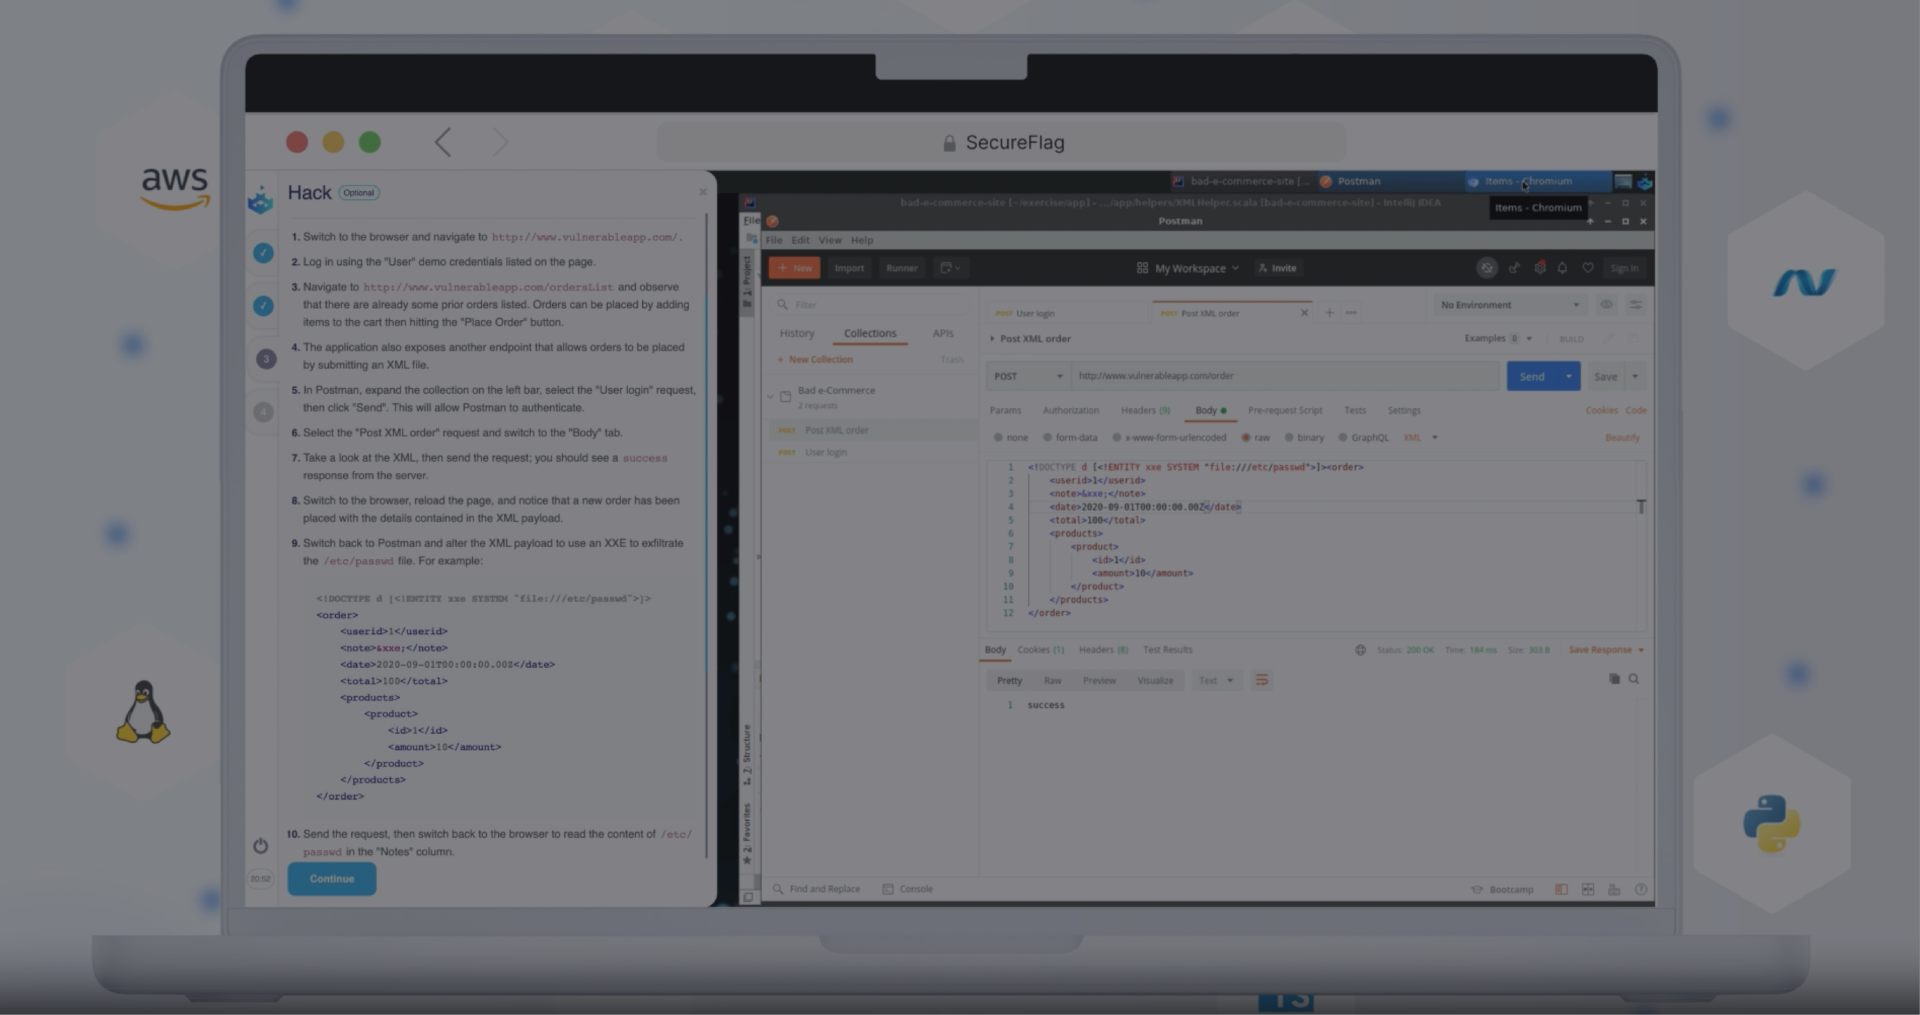Open the File menu in Postman
This screenshot has height=1015, width=1920.
pos(774,240)
